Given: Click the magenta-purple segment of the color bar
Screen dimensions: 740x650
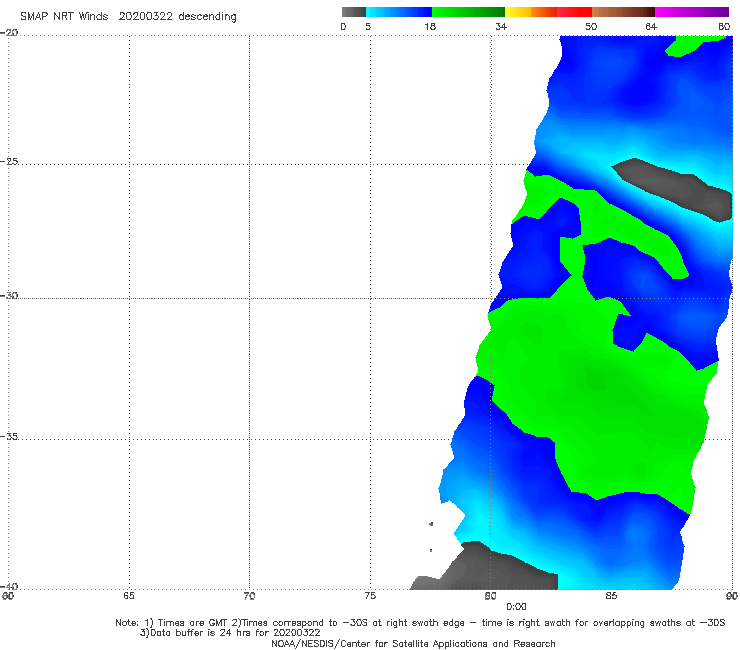Looking at the screenshot, I should (x=692, y=12).
